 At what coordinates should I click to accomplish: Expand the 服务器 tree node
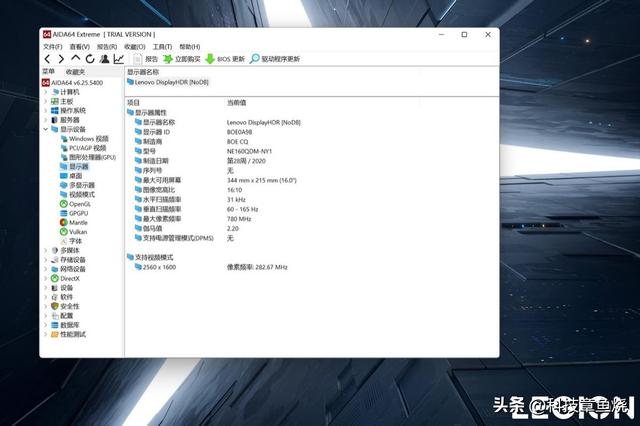[x=46, y=120]
